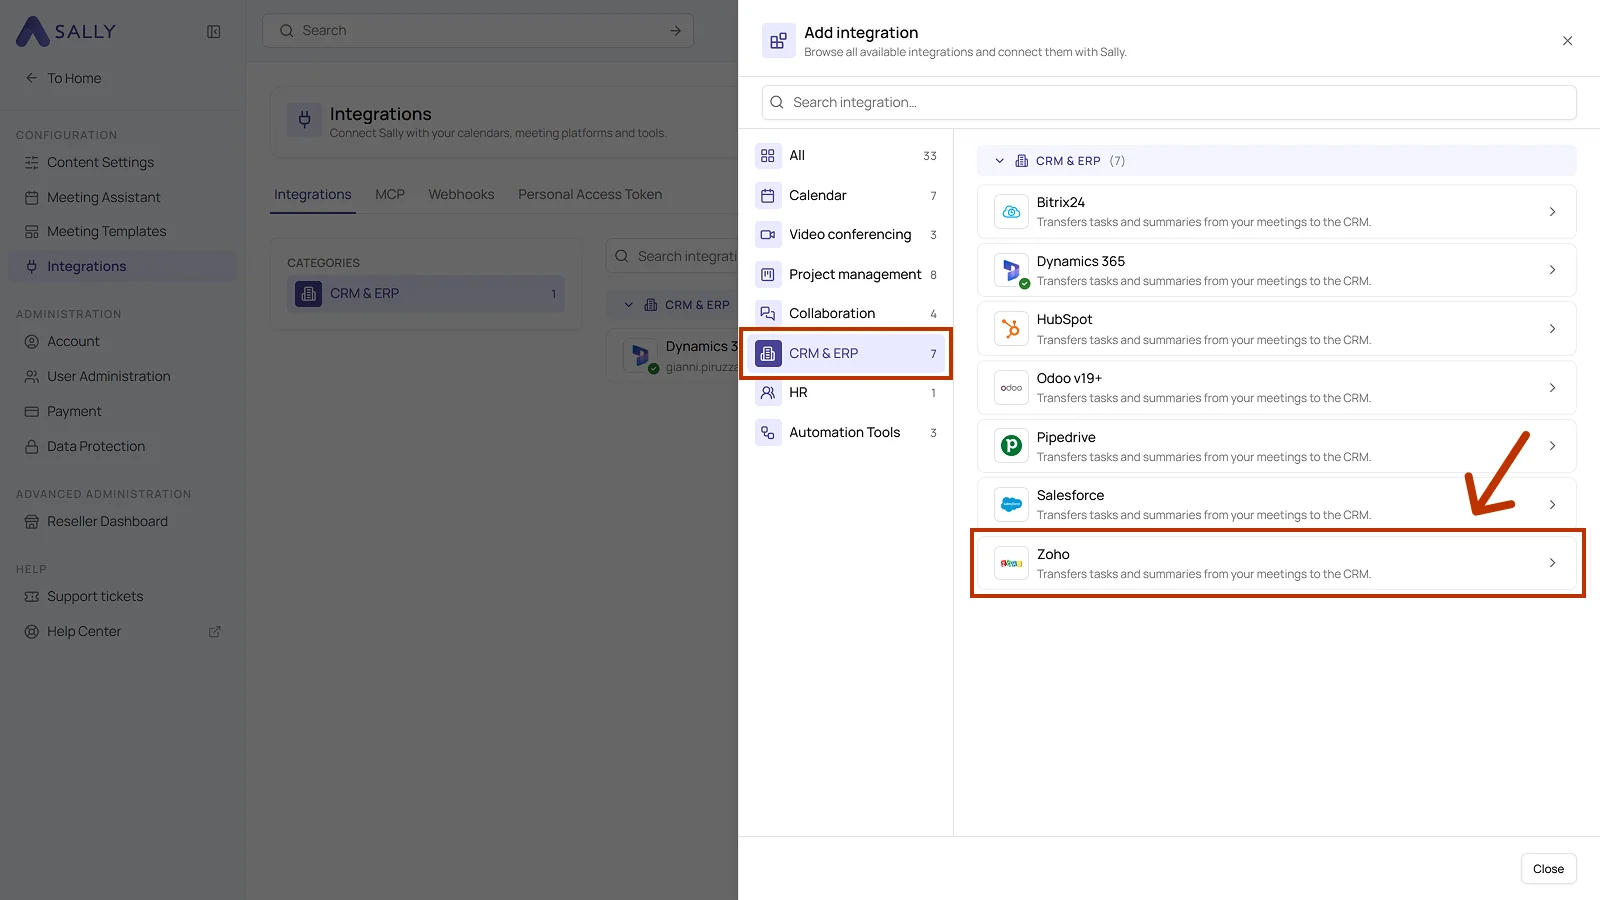The image size is (1600, 900).
Task: Click the Odoo logo icon
Action: click(x=1011, y=388)
